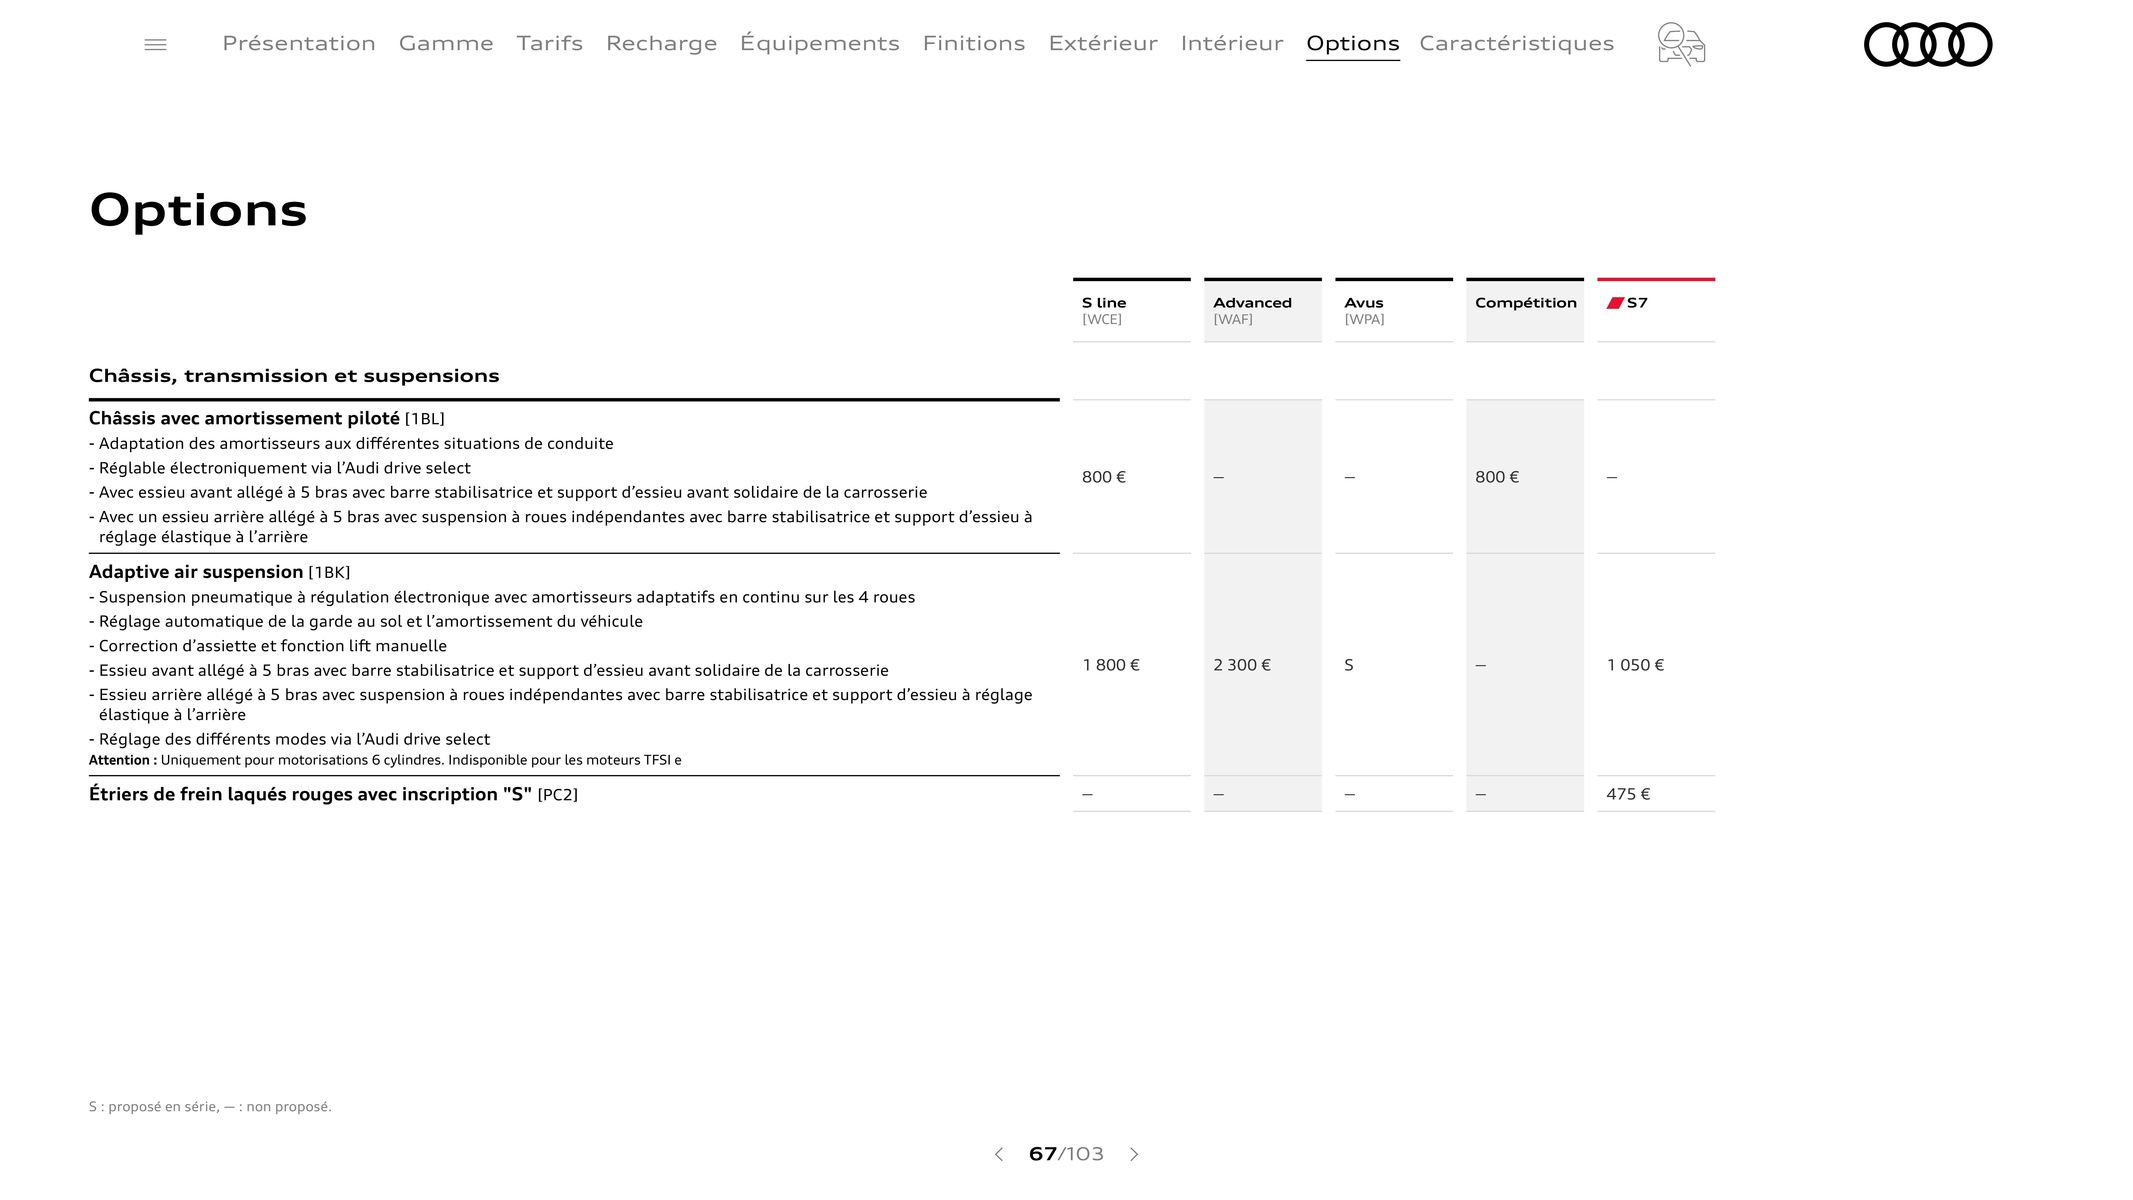Click 'Suspension pneumatique à régulation électronique' line
This screenshot has width=2133, height=1200.
(502, 597)
